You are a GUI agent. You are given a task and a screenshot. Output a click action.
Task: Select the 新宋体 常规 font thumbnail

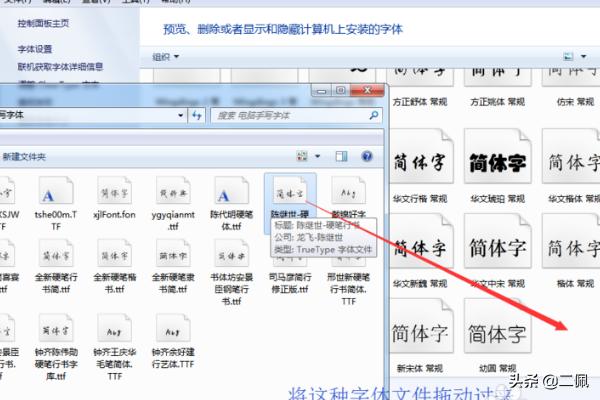point(421,326)
